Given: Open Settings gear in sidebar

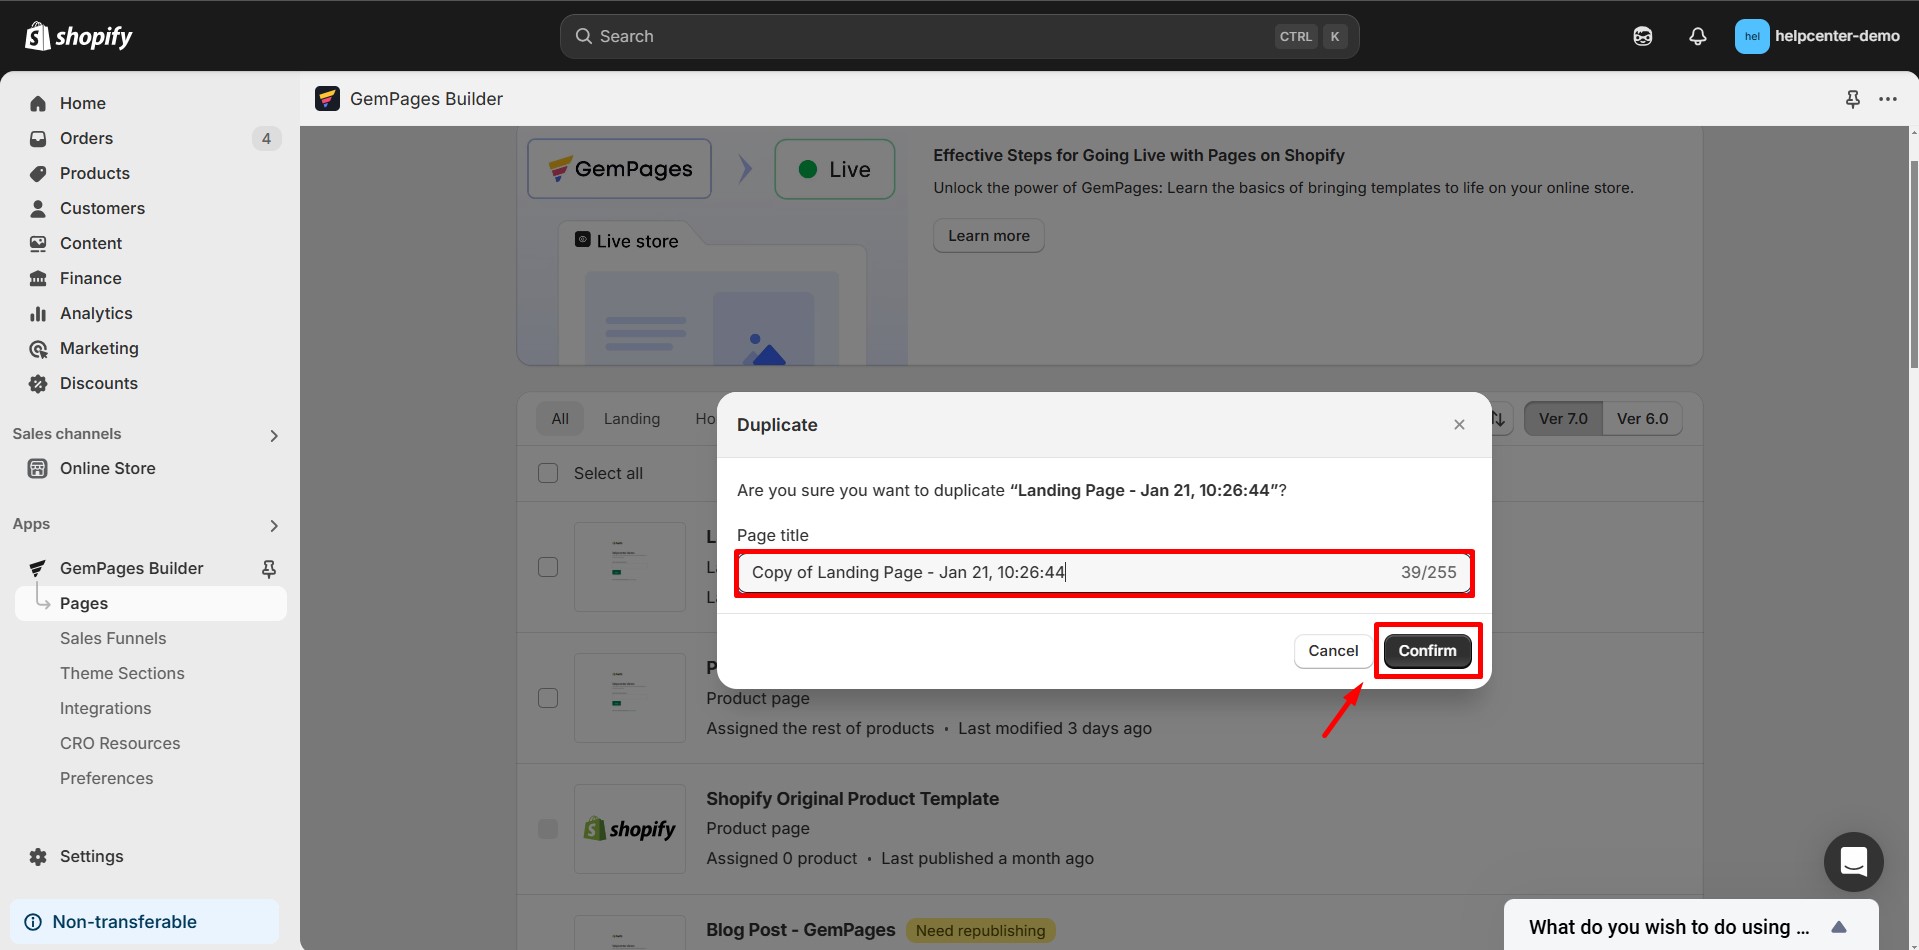Looking at the screenshot, I should pyautogui.click(x=38, y=857).
